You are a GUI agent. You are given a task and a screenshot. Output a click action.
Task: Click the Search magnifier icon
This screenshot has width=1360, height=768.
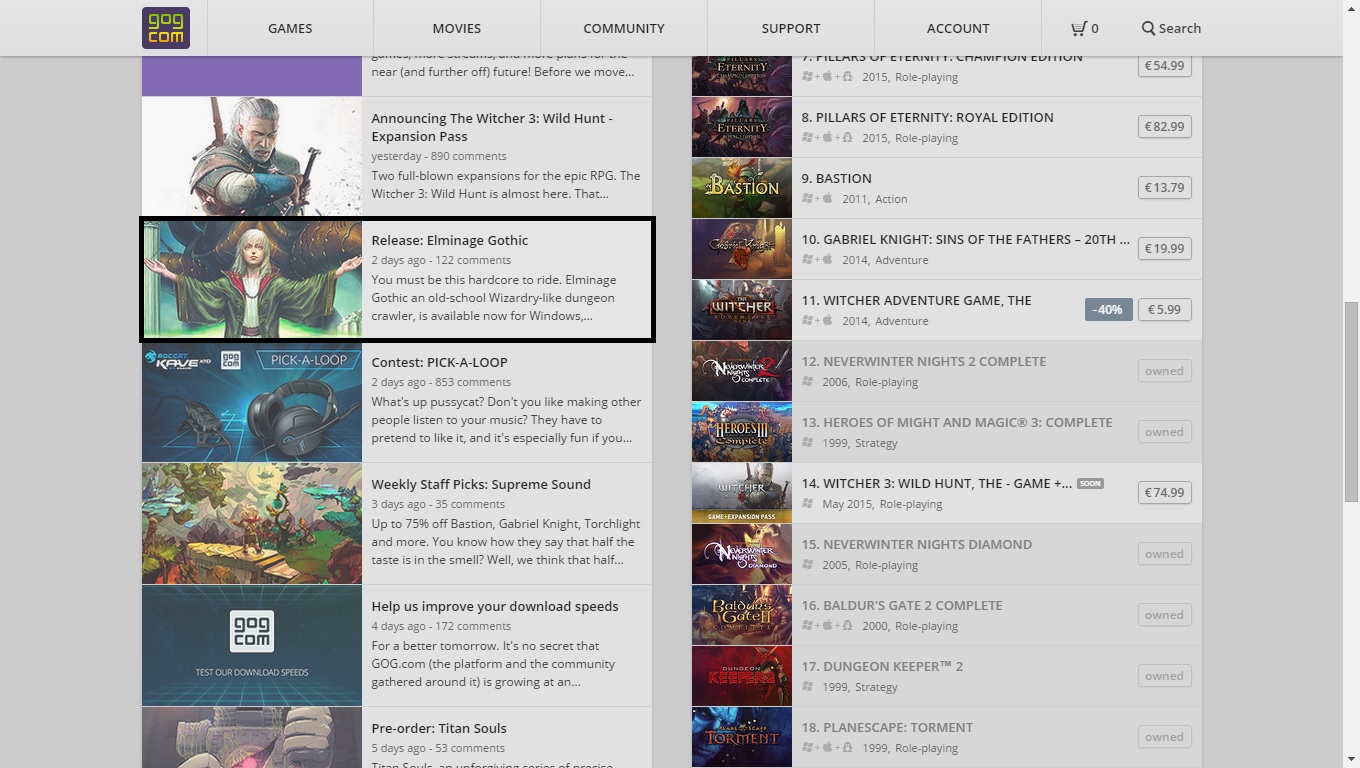point(1148,28)
